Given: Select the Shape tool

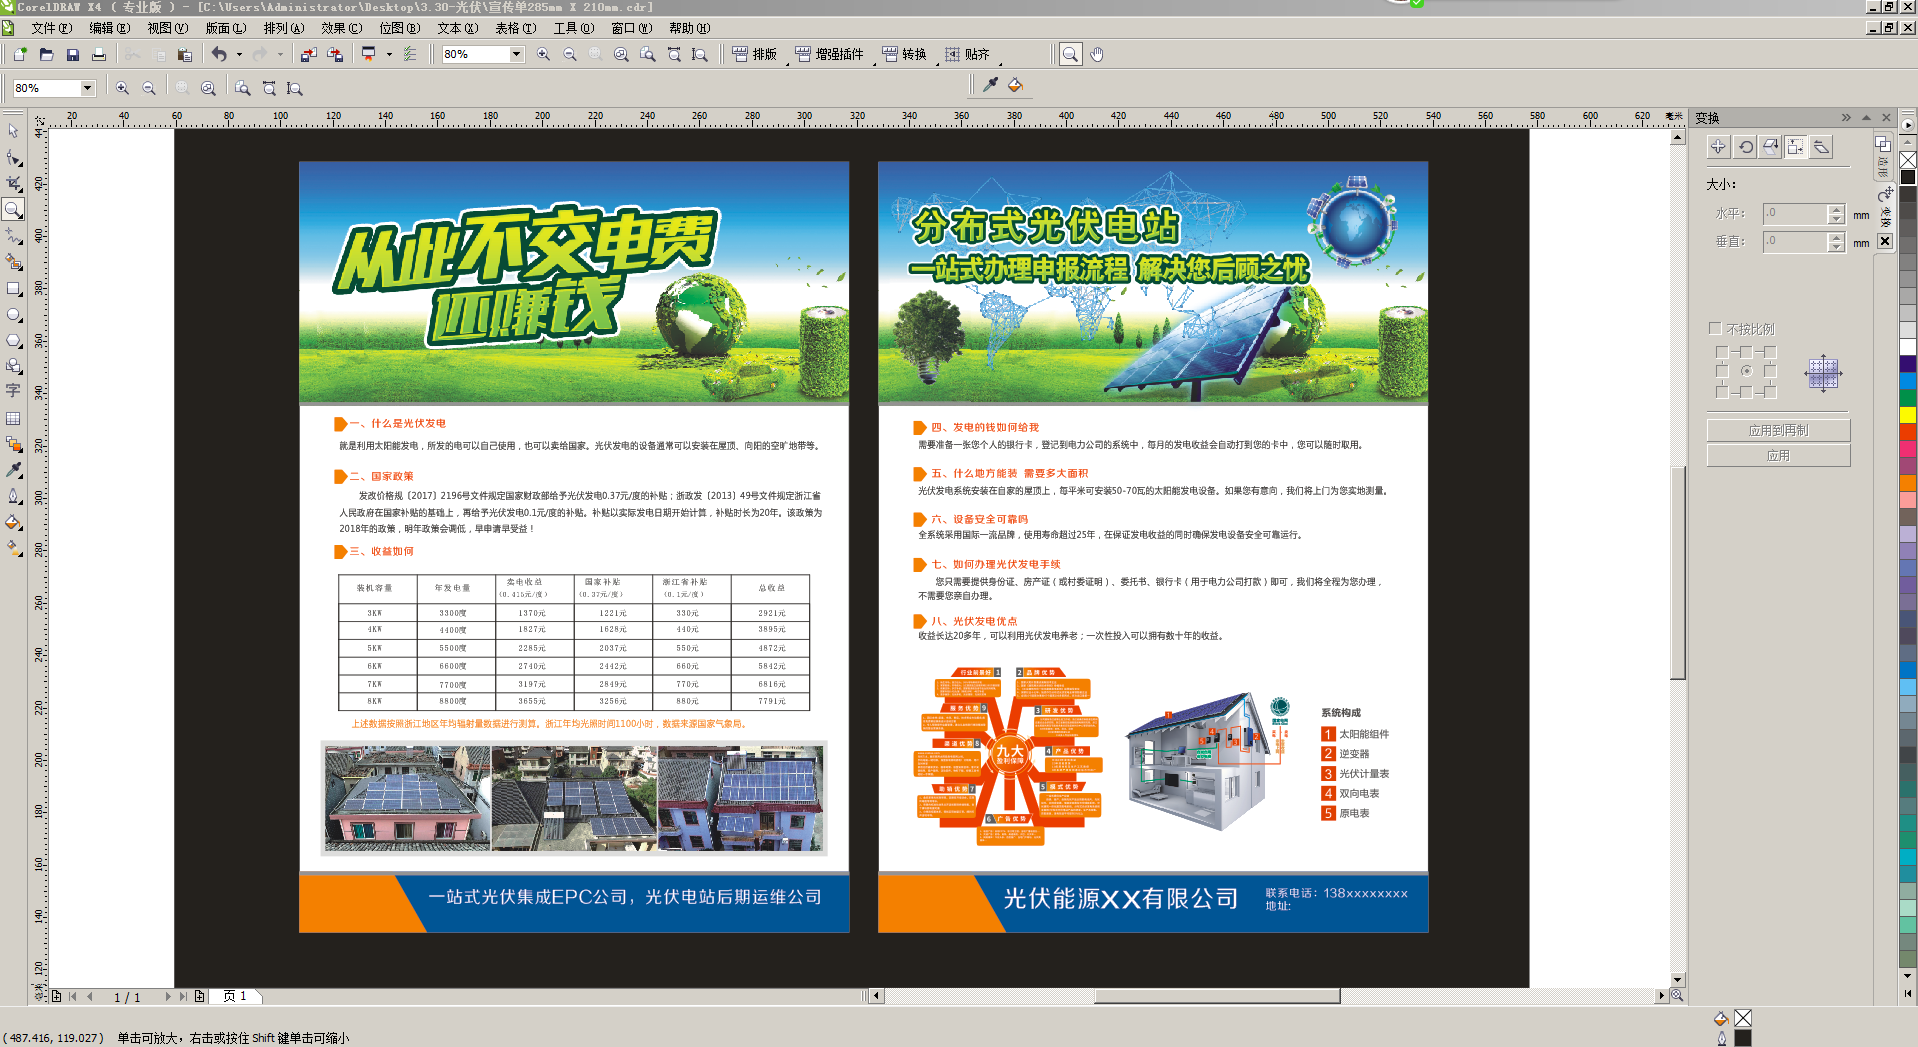Looking at the screenshot, I should tap(13, 157).
